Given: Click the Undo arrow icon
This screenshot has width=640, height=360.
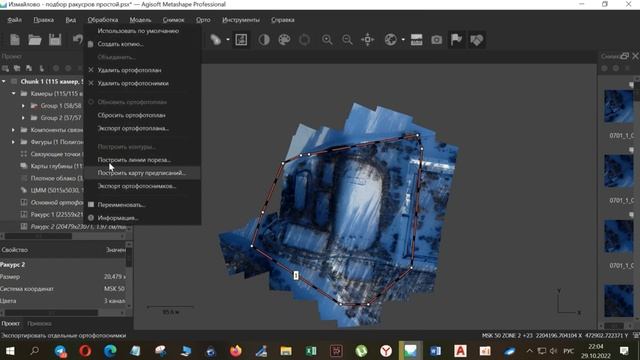Looking at the screenshot, I should coord(78,39).
